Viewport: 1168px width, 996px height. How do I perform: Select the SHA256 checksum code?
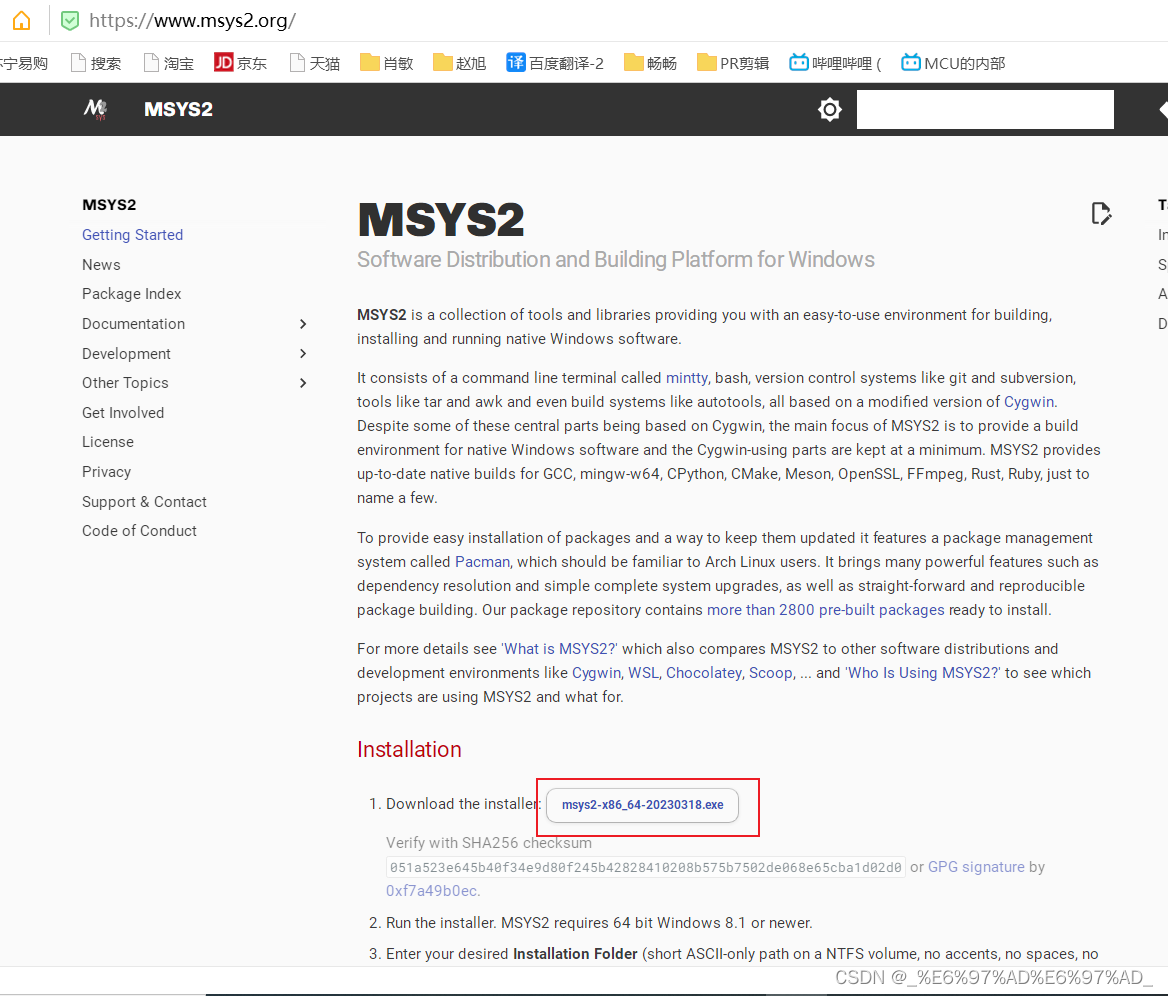tap(646, 867)
